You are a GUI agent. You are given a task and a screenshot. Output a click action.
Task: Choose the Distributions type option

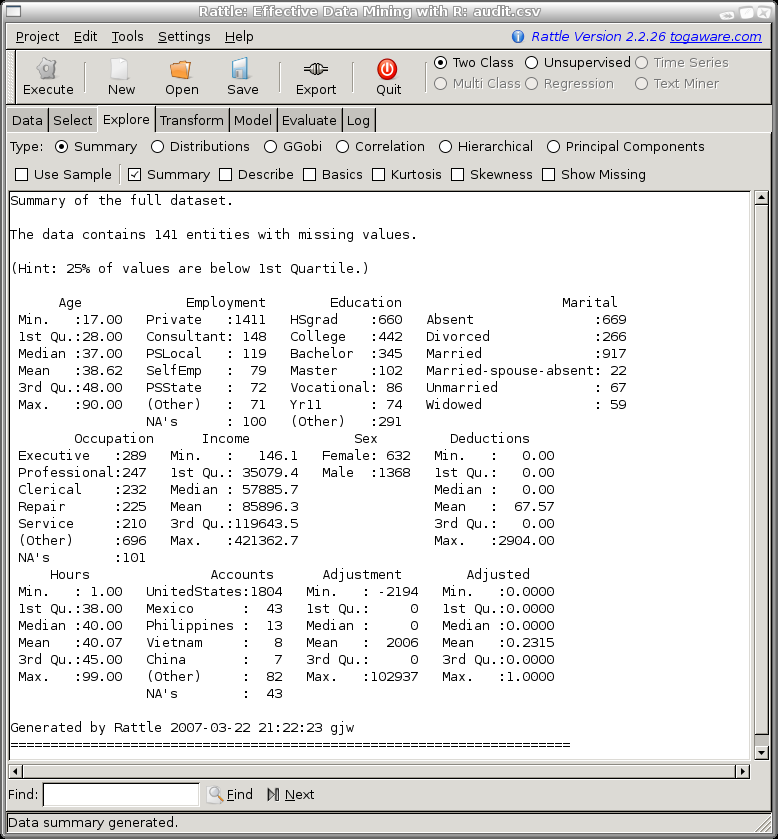tap(157, 147)
